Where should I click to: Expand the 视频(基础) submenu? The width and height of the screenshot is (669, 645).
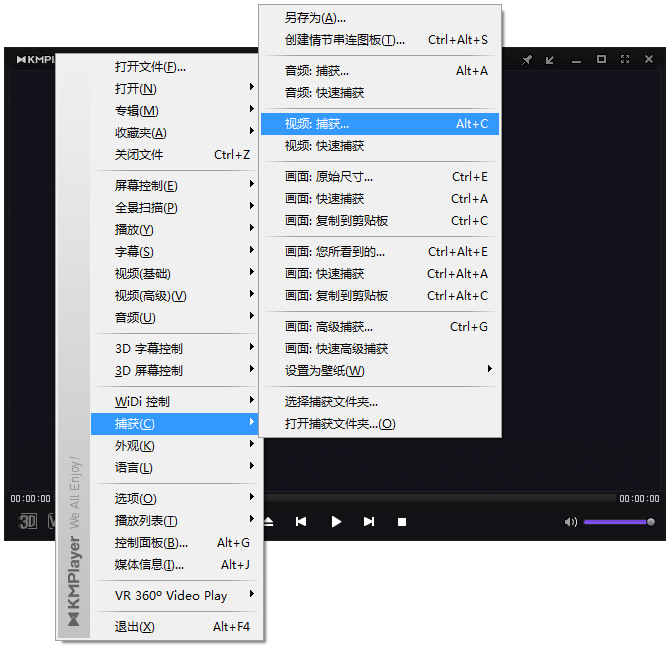175,274
